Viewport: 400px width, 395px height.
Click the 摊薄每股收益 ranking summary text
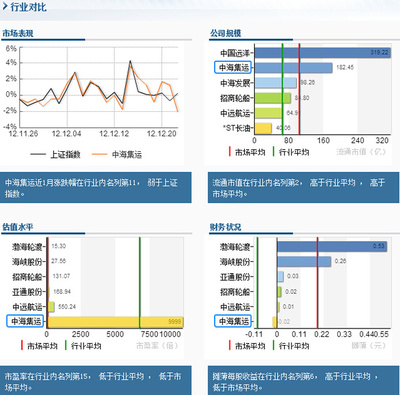(x=296, y=381)
